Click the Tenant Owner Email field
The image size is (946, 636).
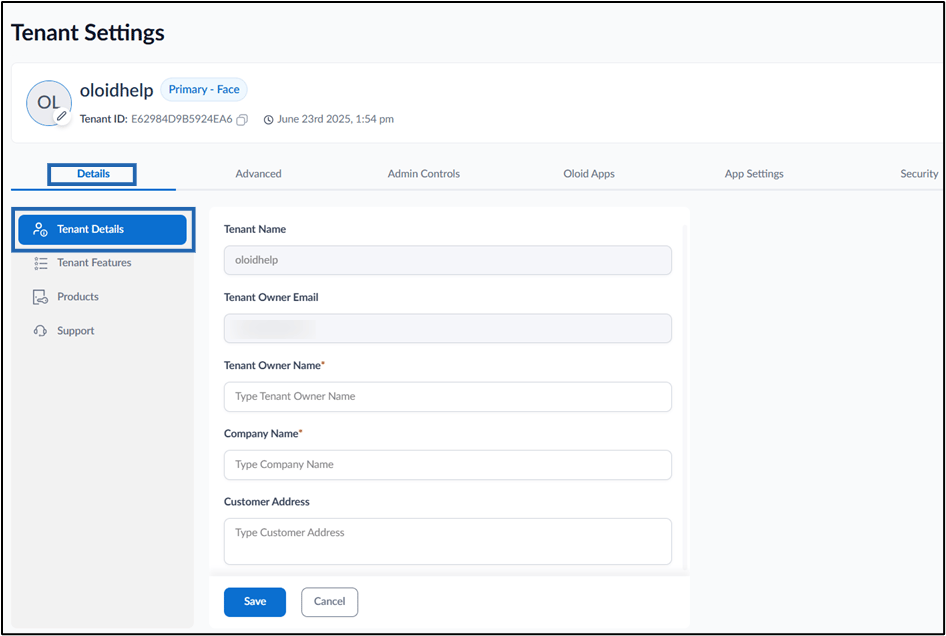448,328
